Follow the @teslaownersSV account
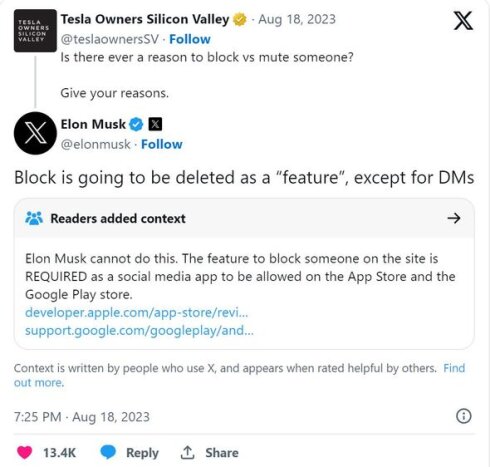This screenshot has width=490, height=467. pos(190,39)
